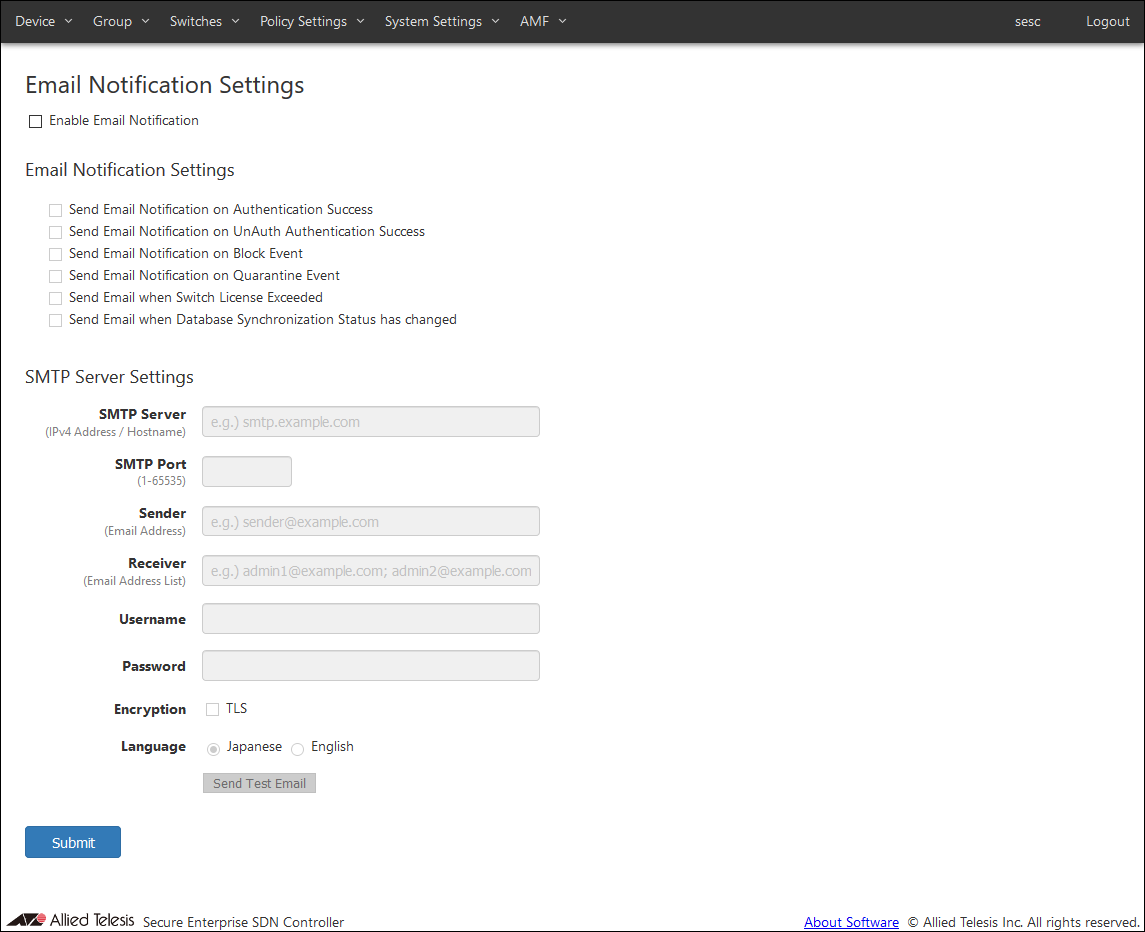The height and width of the screenshot is (932, 1145).
Task: Focus the SMTP Port field
Action: point(247,472)
